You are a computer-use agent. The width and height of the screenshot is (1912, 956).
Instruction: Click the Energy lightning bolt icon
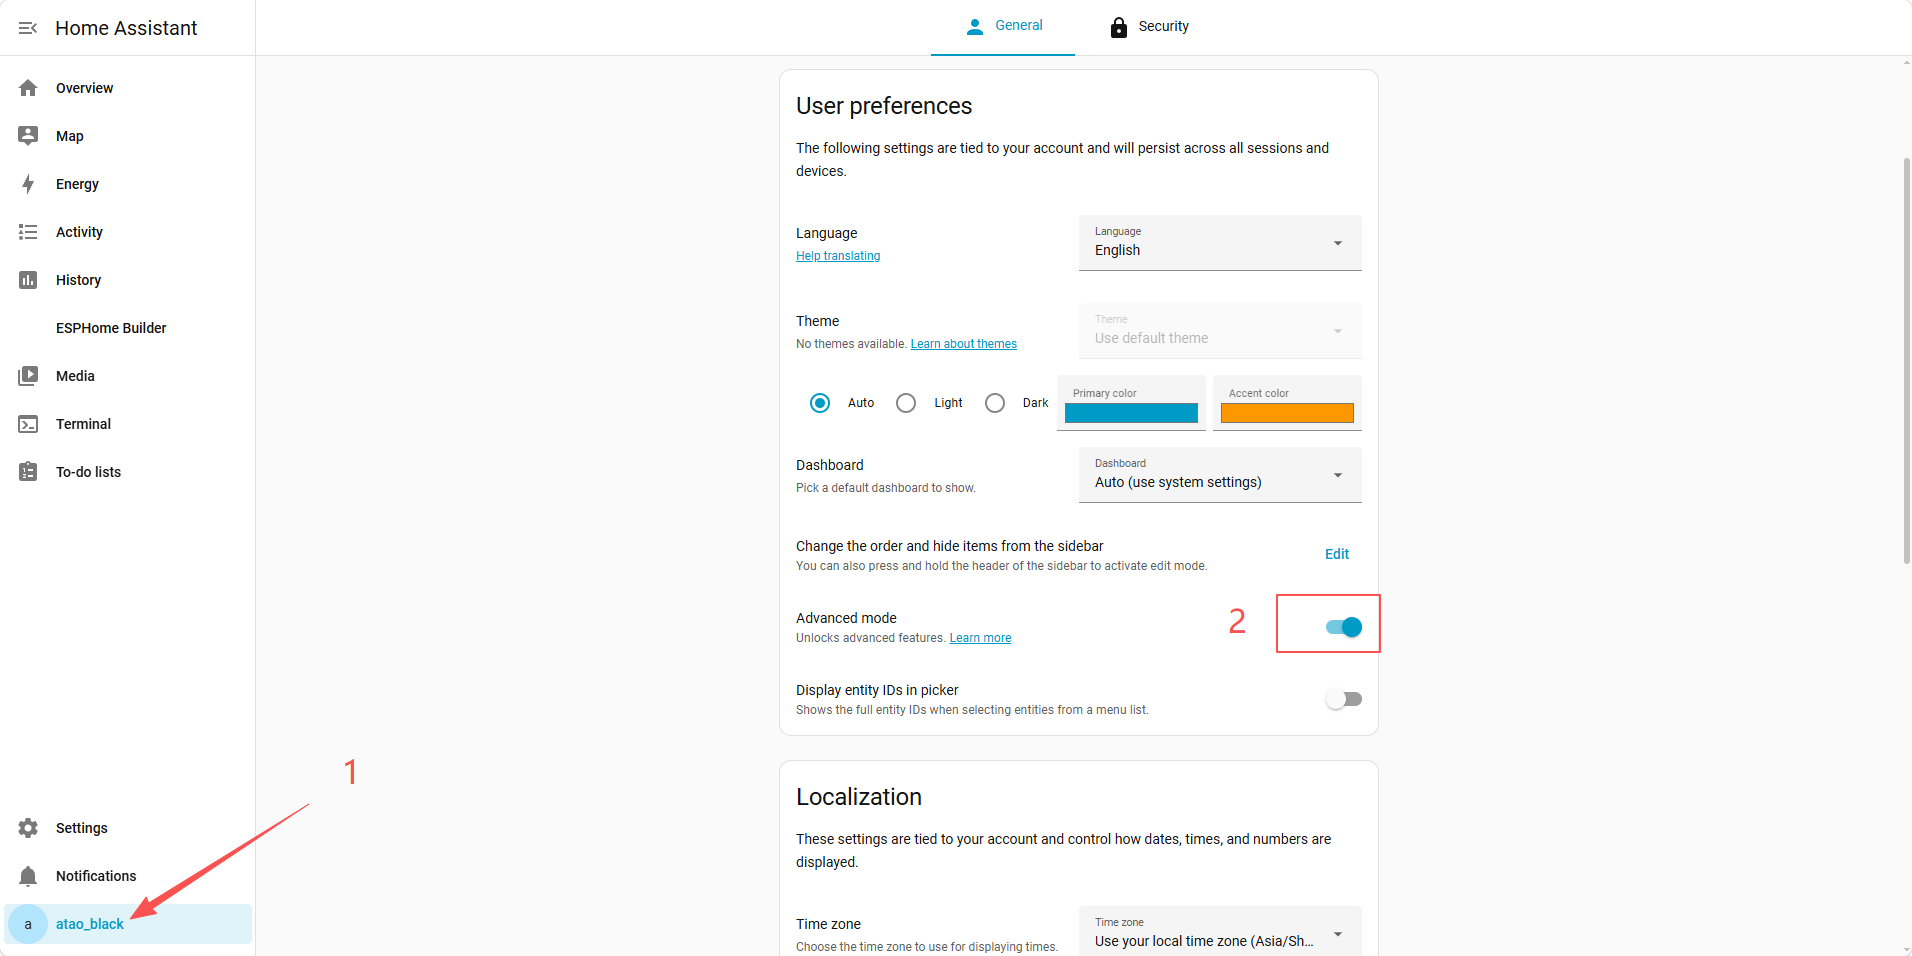pyautogui.click(x=28, y=184)
